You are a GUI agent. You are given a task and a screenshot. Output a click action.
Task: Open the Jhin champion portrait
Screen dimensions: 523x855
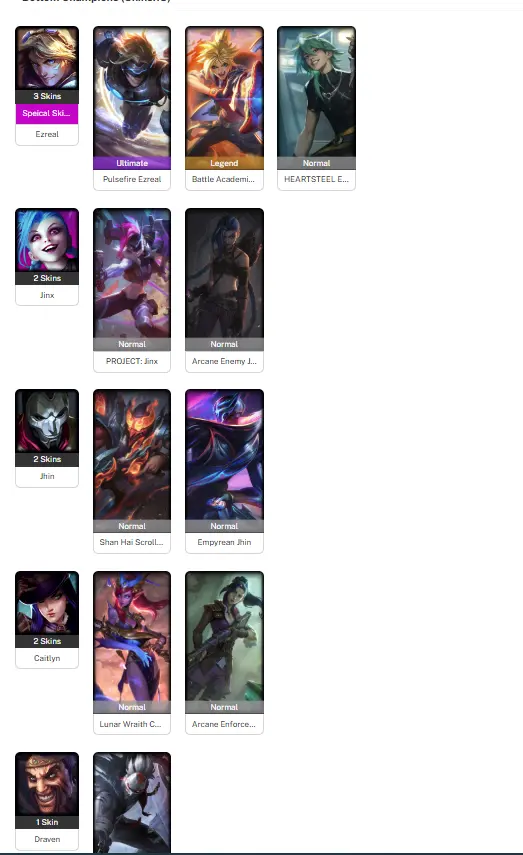pos(47,421)
